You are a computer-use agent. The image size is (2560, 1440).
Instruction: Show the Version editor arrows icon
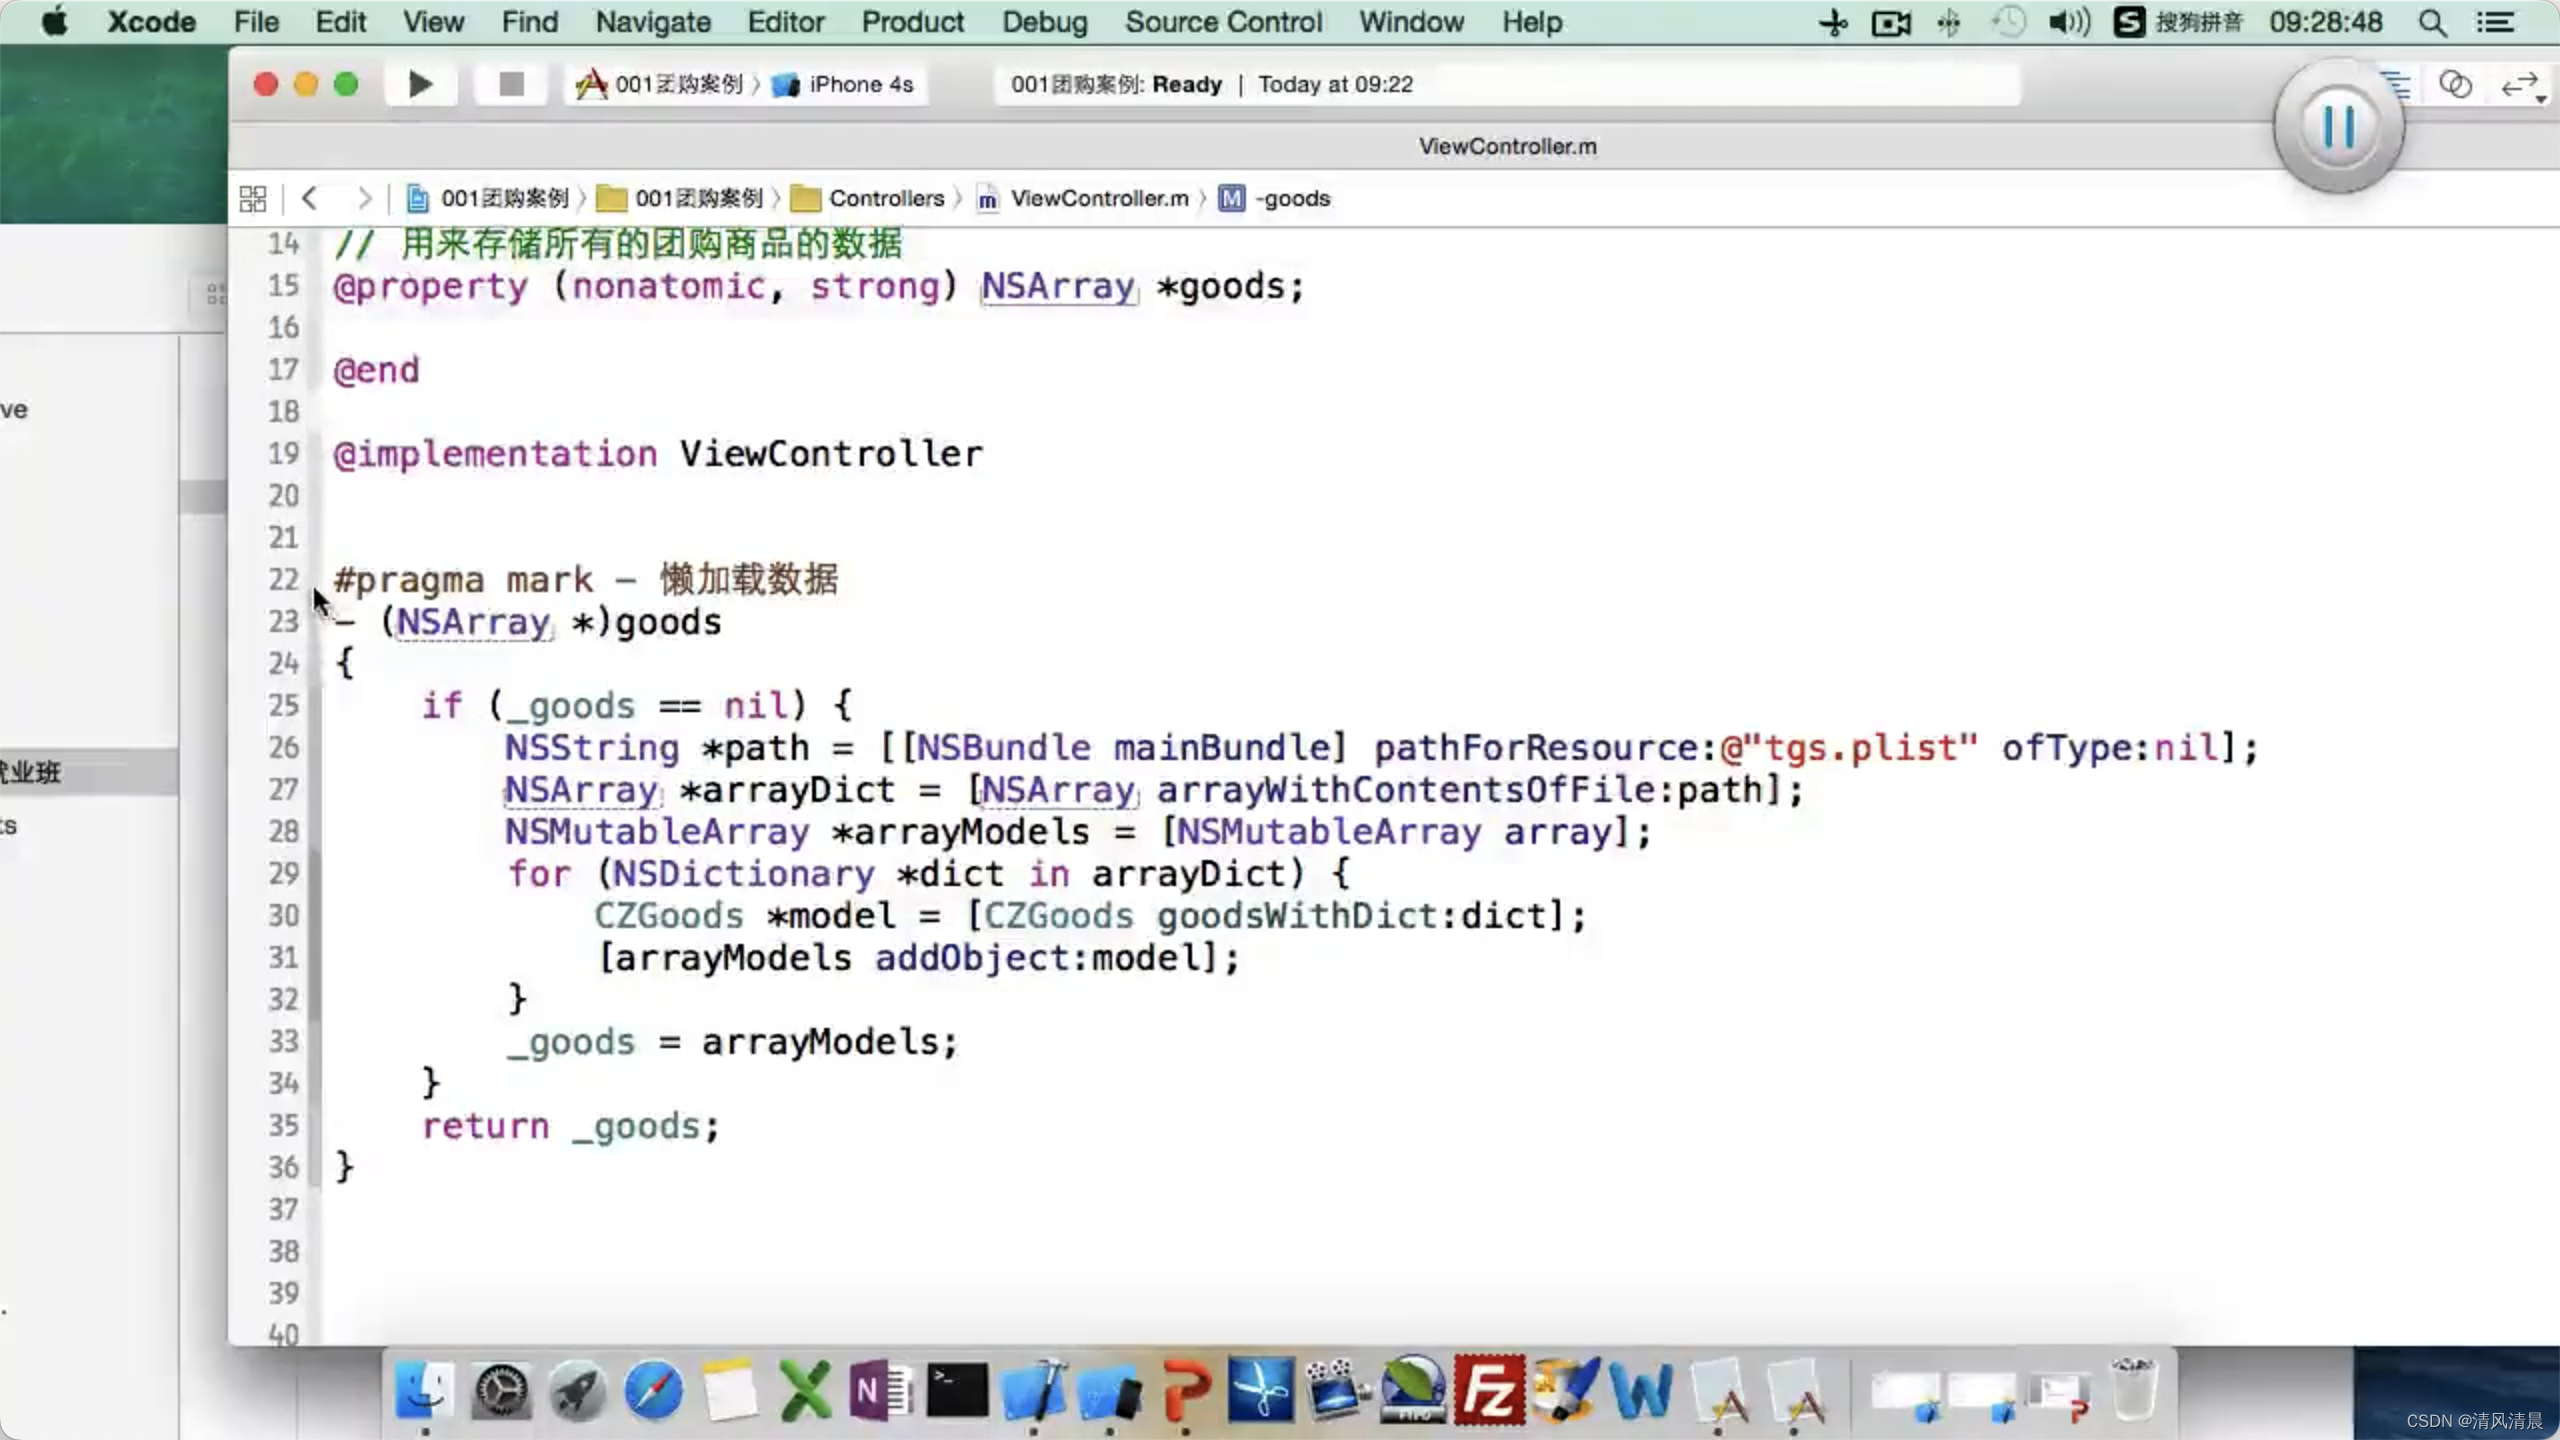click(2520, 86)
